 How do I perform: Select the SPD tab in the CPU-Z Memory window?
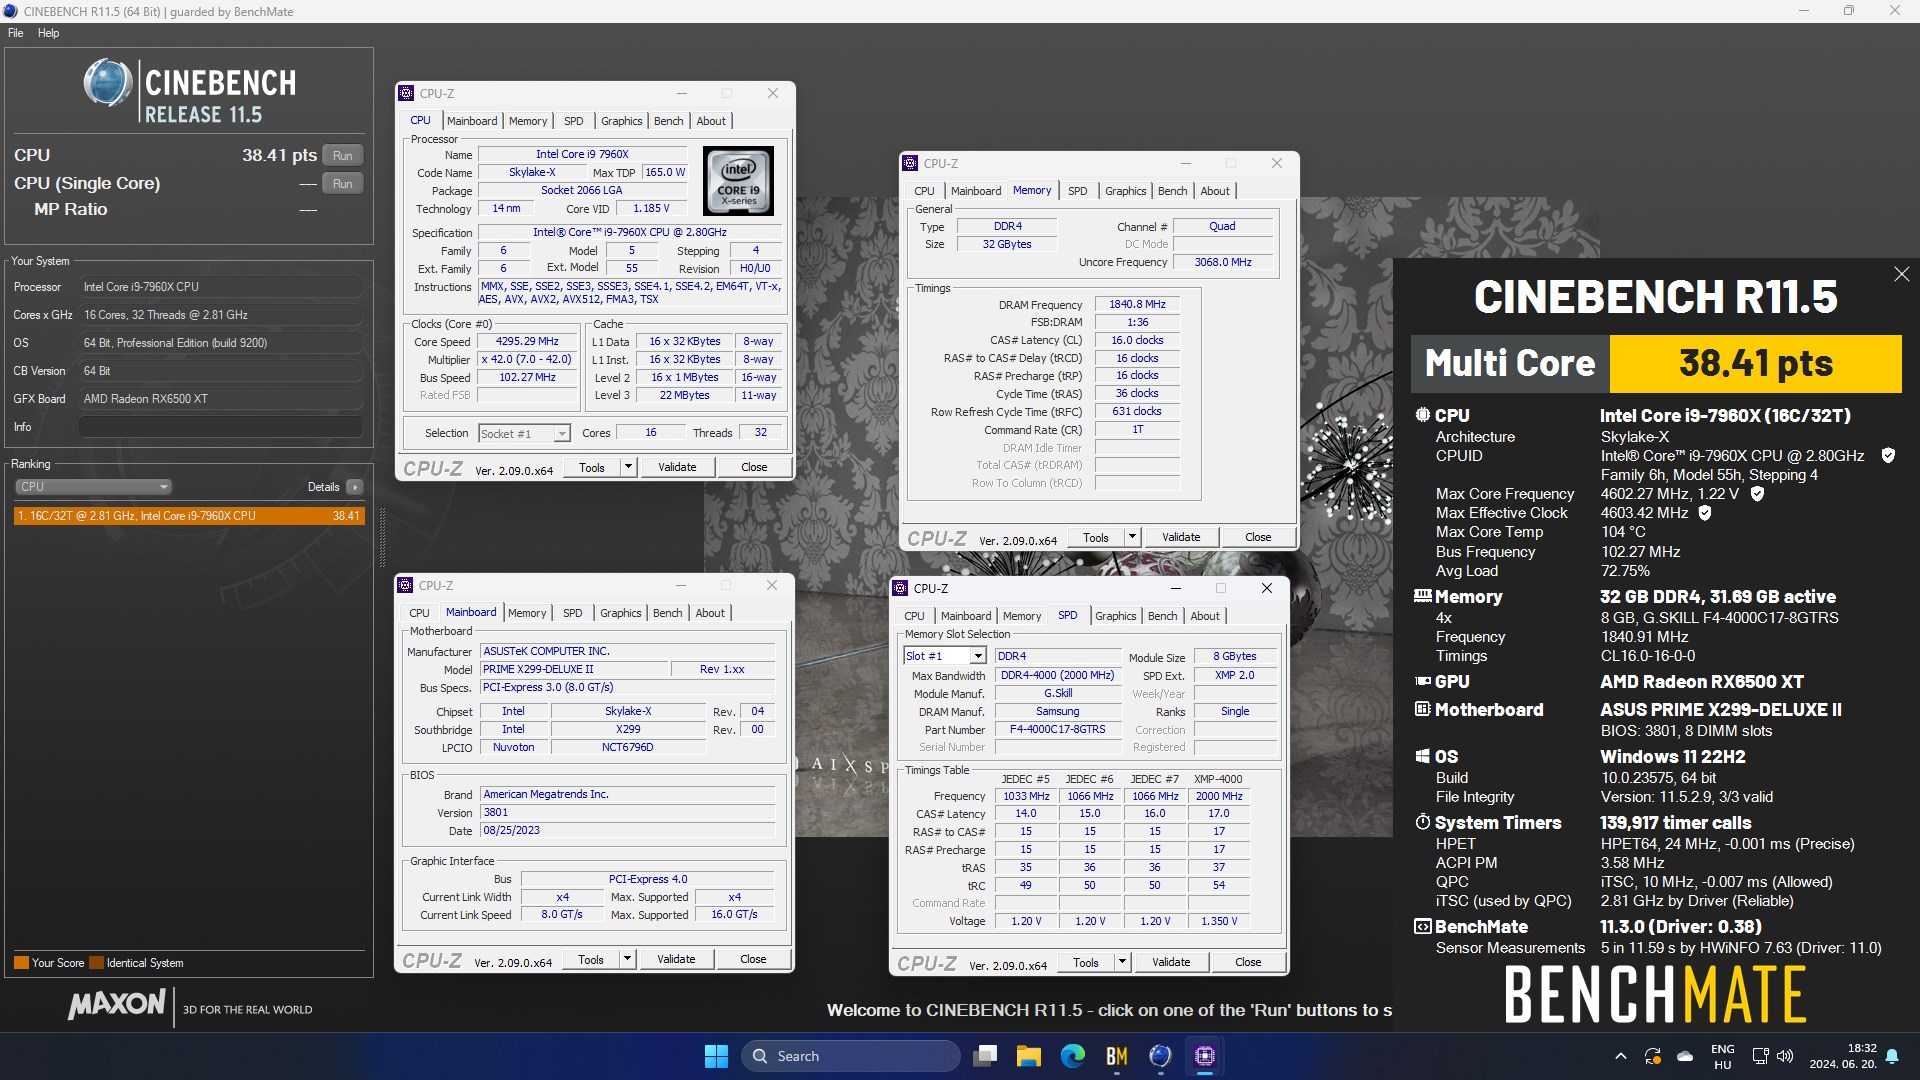1077,191
